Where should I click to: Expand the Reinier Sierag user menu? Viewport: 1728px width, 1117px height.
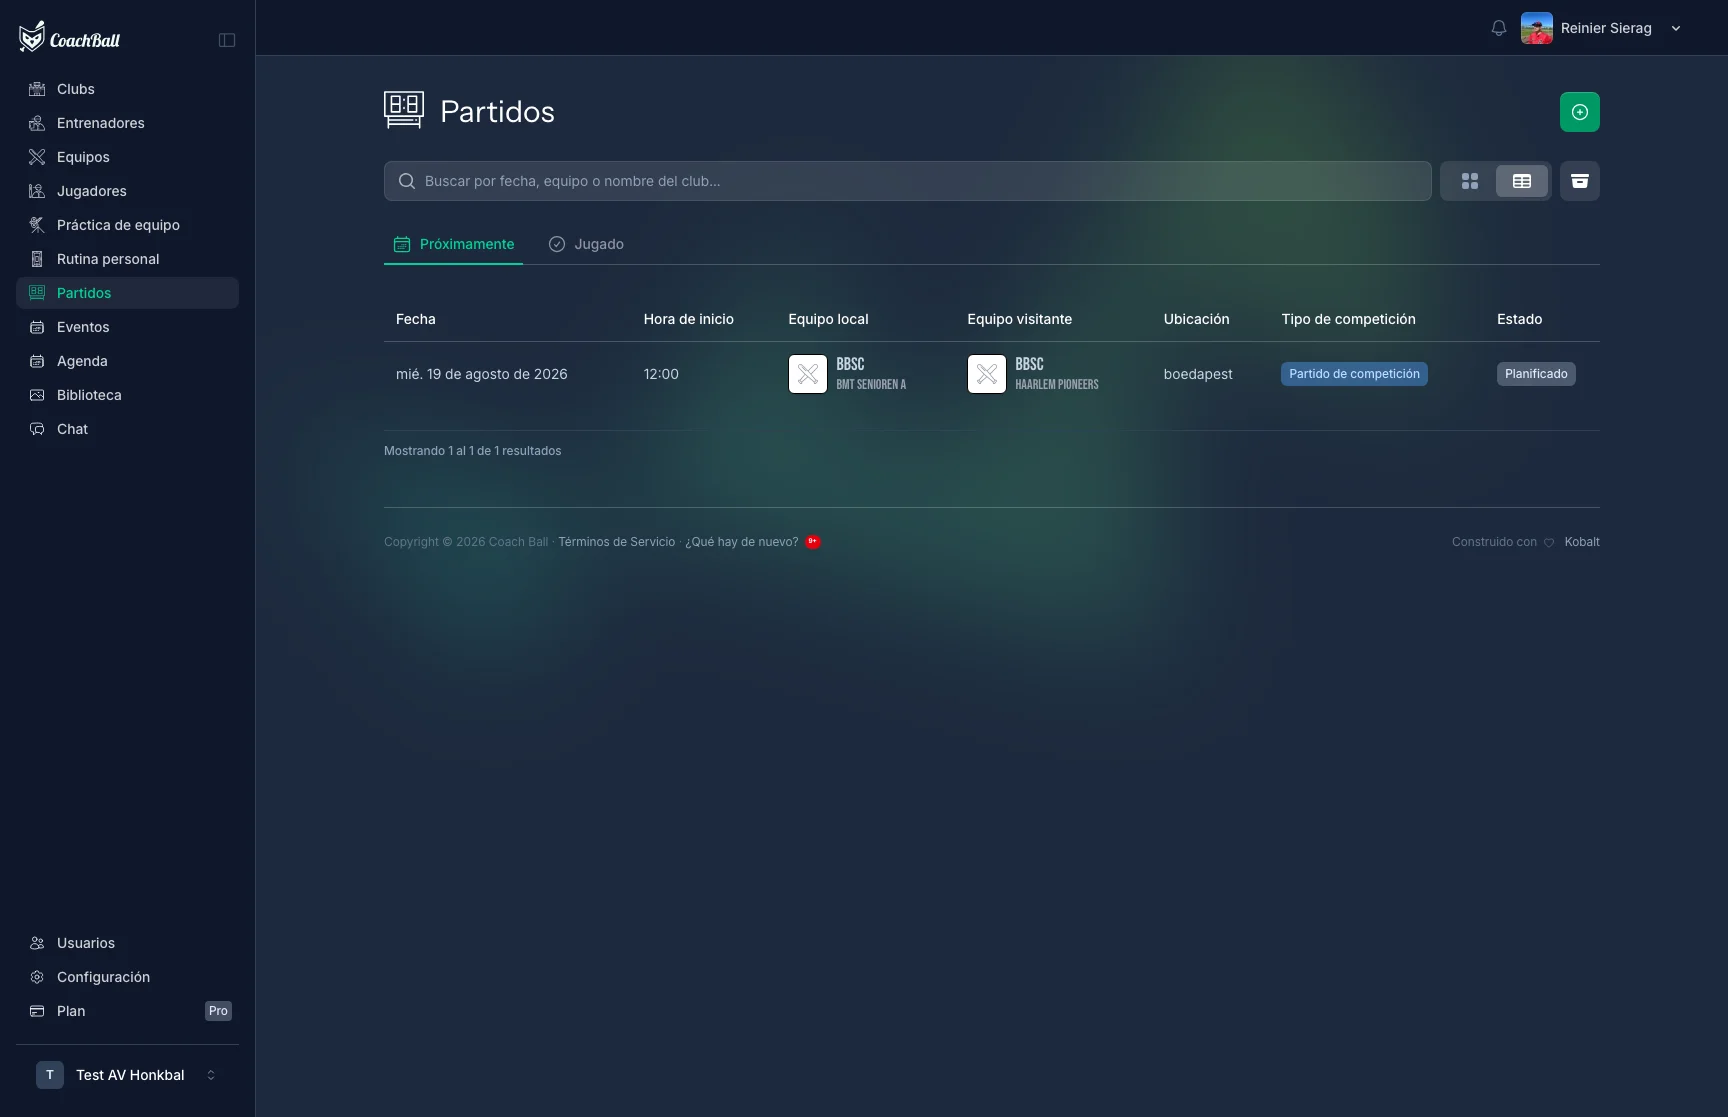click(1676, 28)
